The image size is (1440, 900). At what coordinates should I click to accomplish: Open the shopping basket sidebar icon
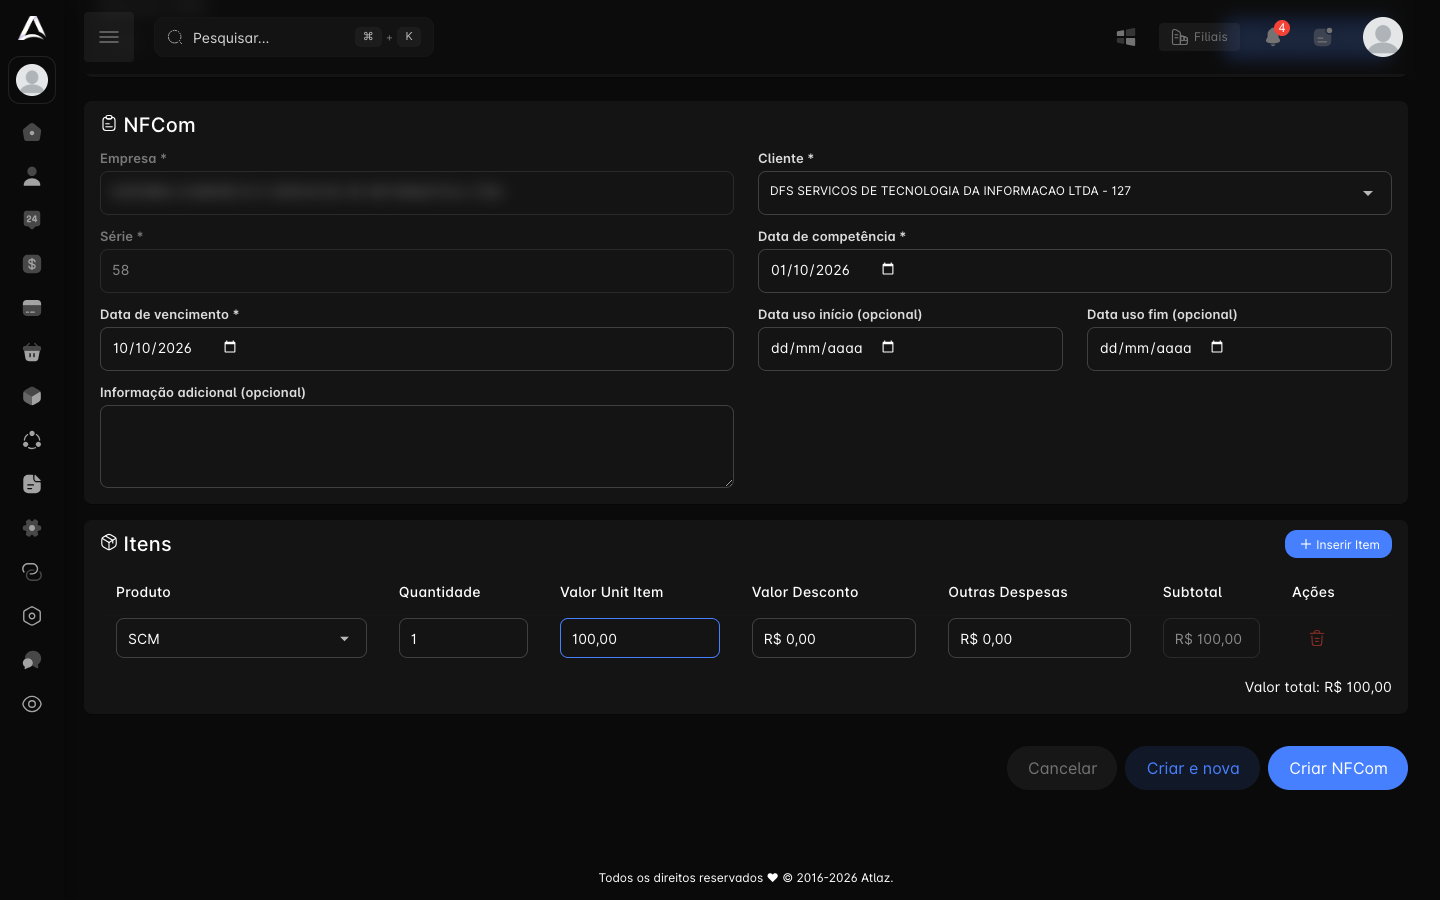pyautogui.click(x=32, y=352)
